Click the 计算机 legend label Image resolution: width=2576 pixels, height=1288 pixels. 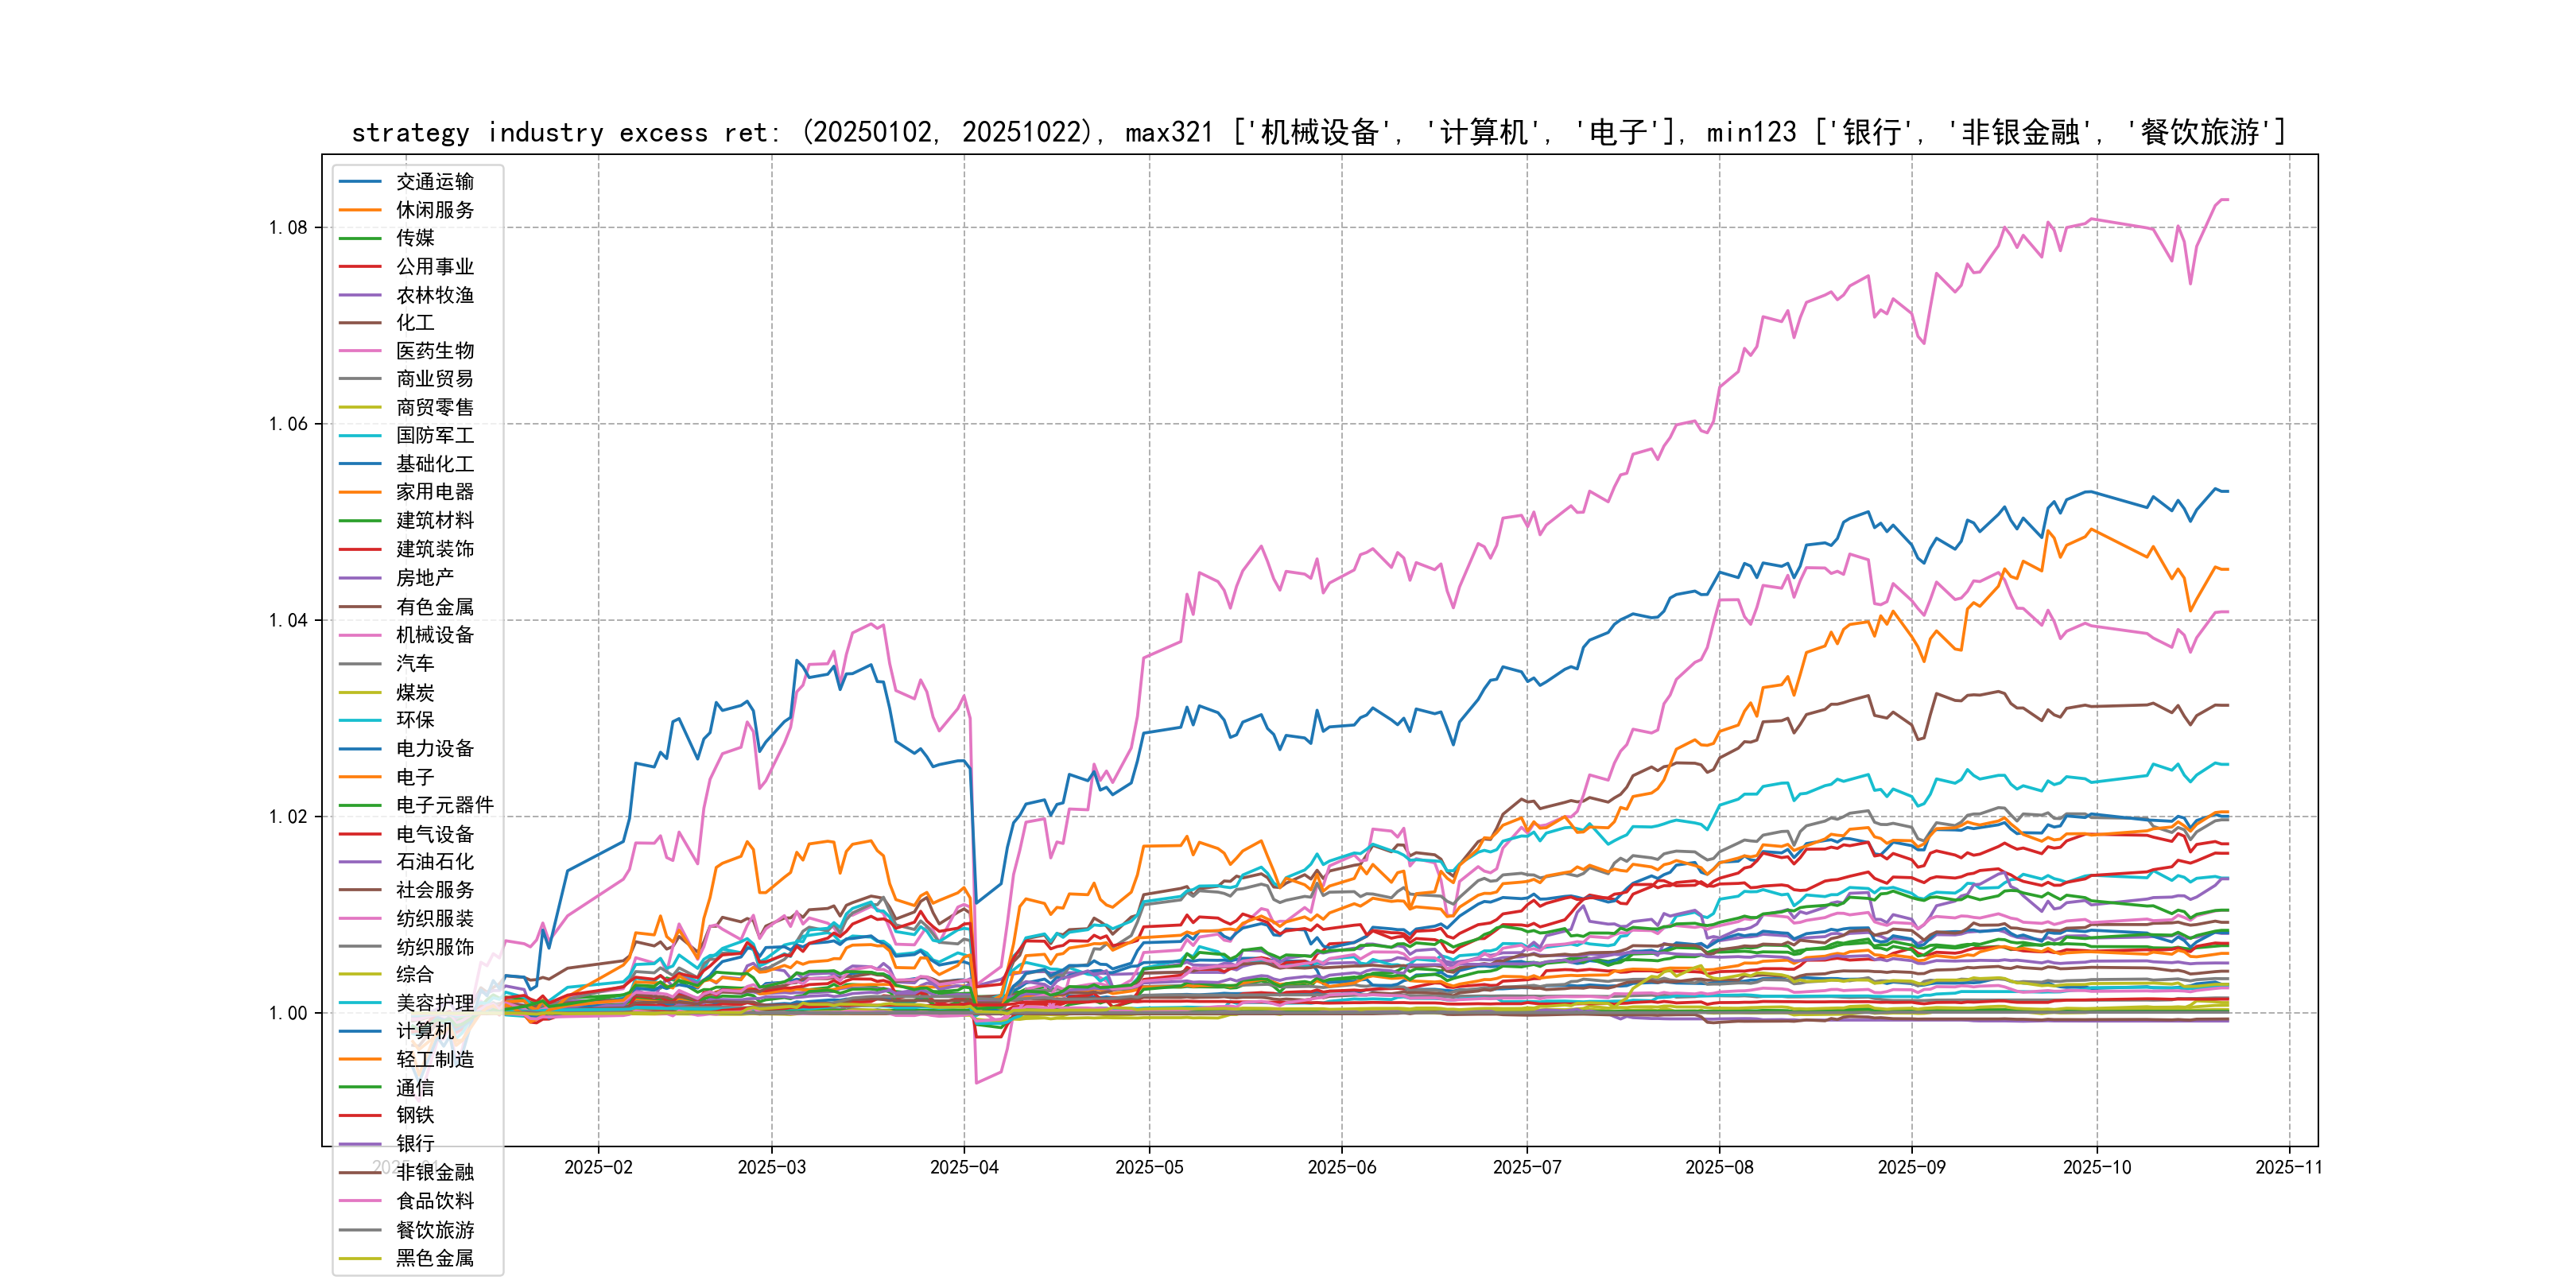tap(424, 1031)
